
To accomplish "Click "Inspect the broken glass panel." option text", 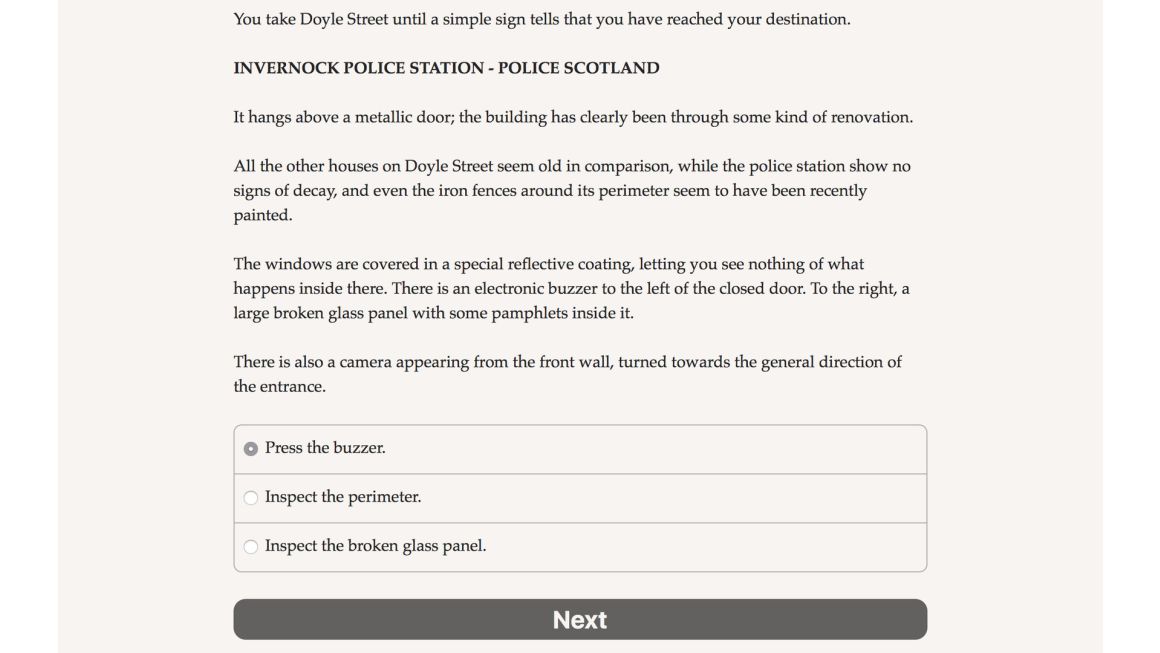I will (x=375, y=546).
